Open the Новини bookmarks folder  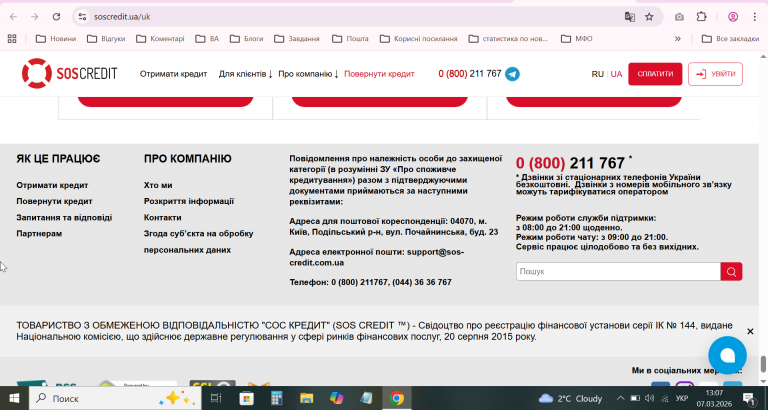pos(56,39)
